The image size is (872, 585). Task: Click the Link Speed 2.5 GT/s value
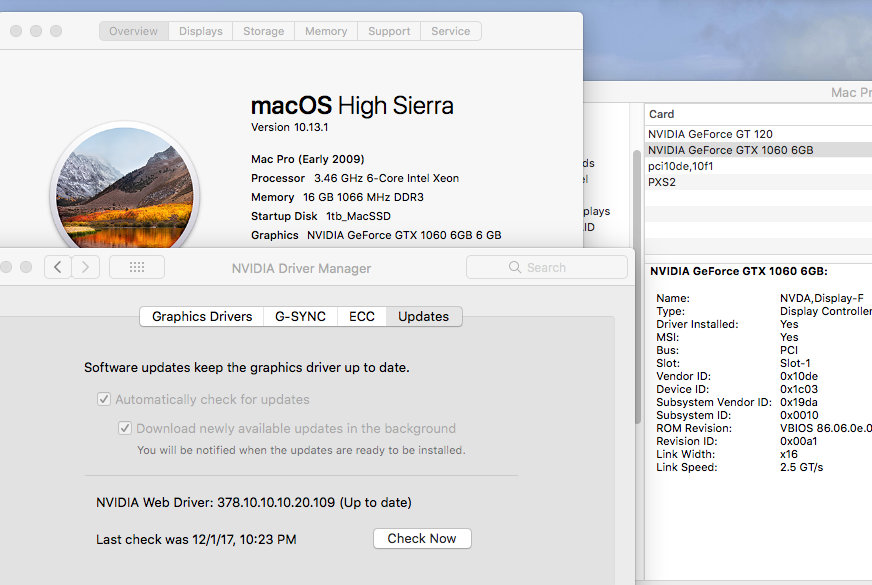click(801, 467)
